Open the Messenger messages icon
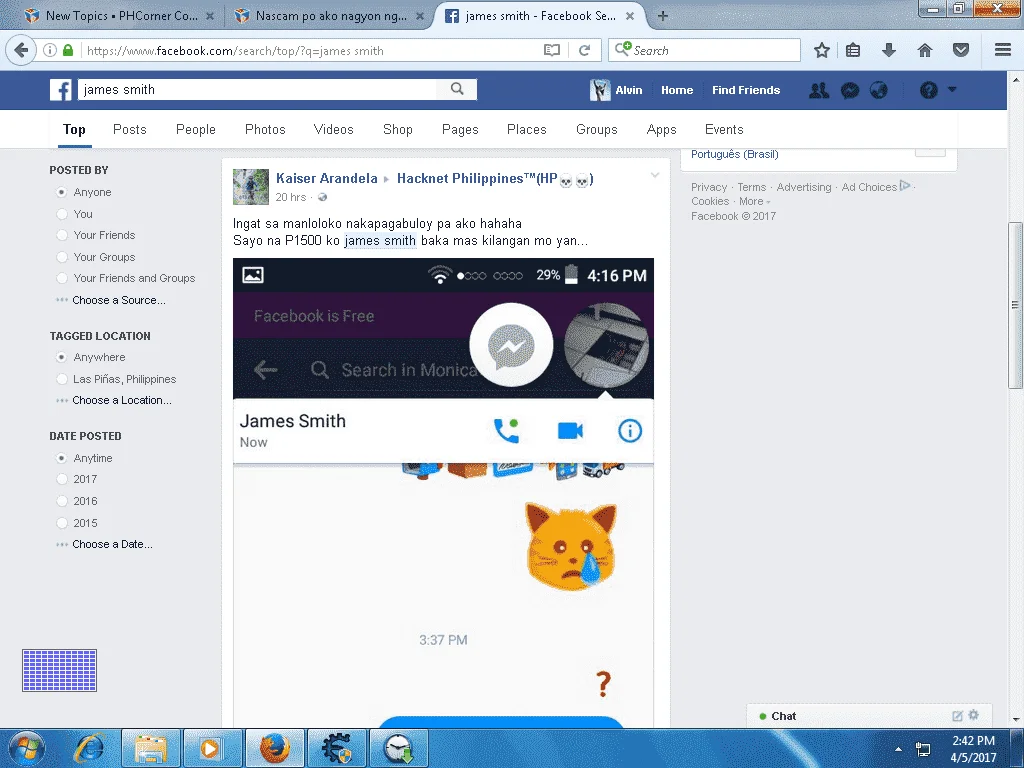The width and height of the screenshot is (1024, 768). pyautogui.click(x=850, y=90)
